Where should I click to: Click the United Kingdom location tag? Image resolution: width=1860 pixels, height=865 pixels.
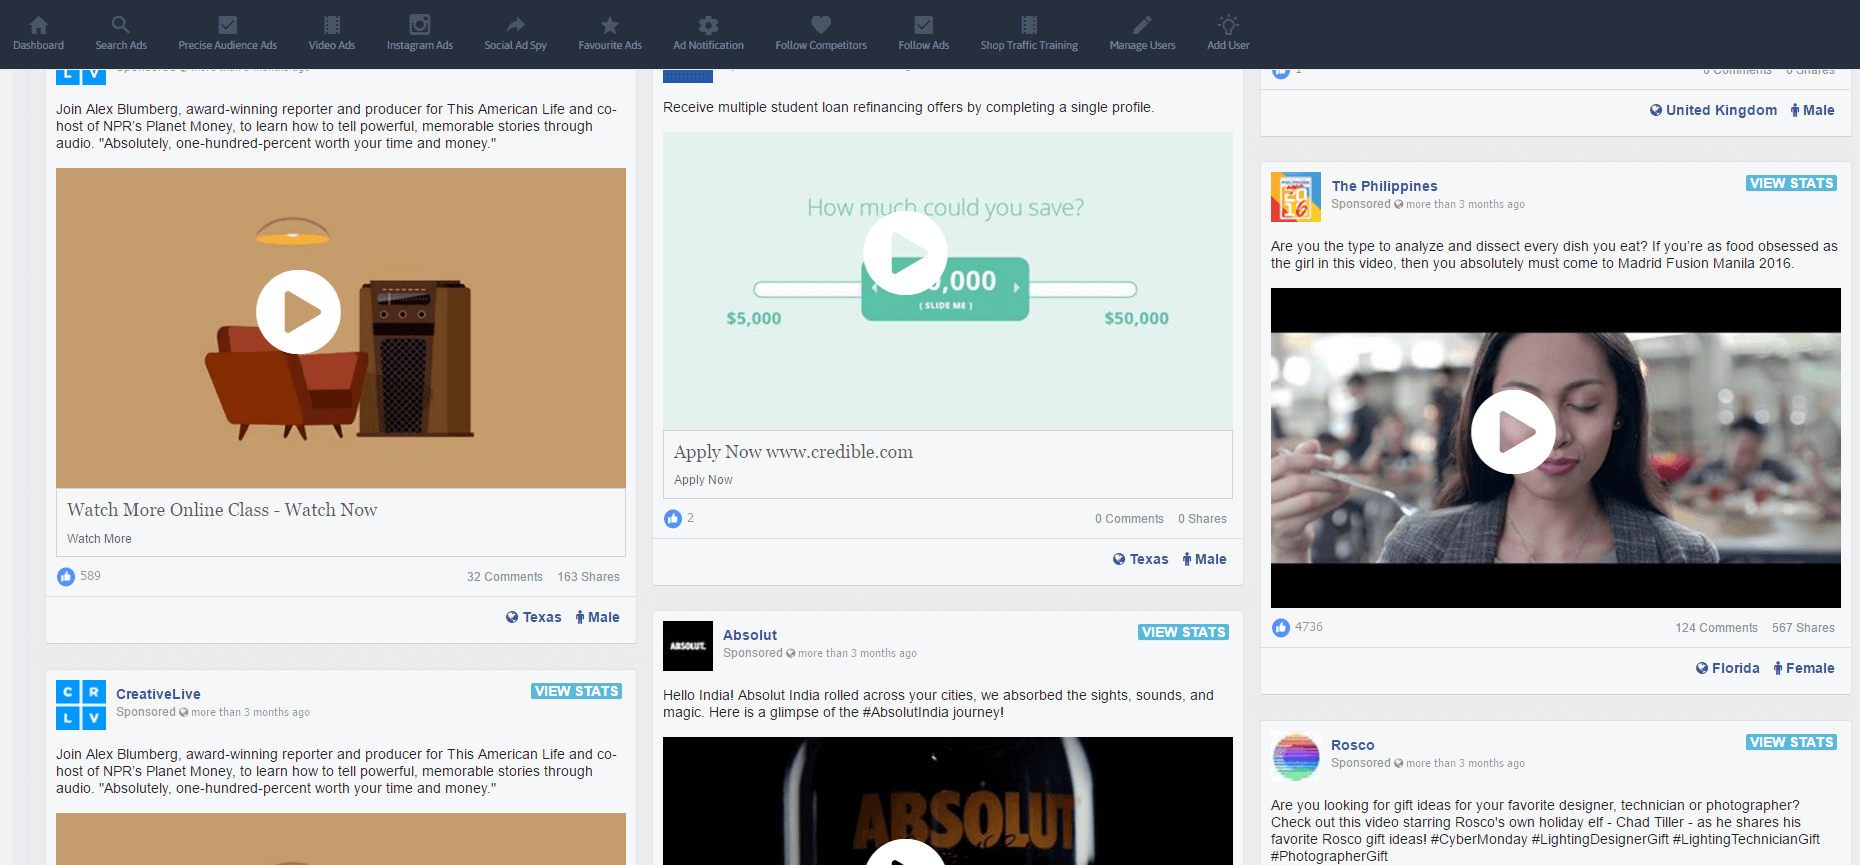click(x=1713, y=110)
